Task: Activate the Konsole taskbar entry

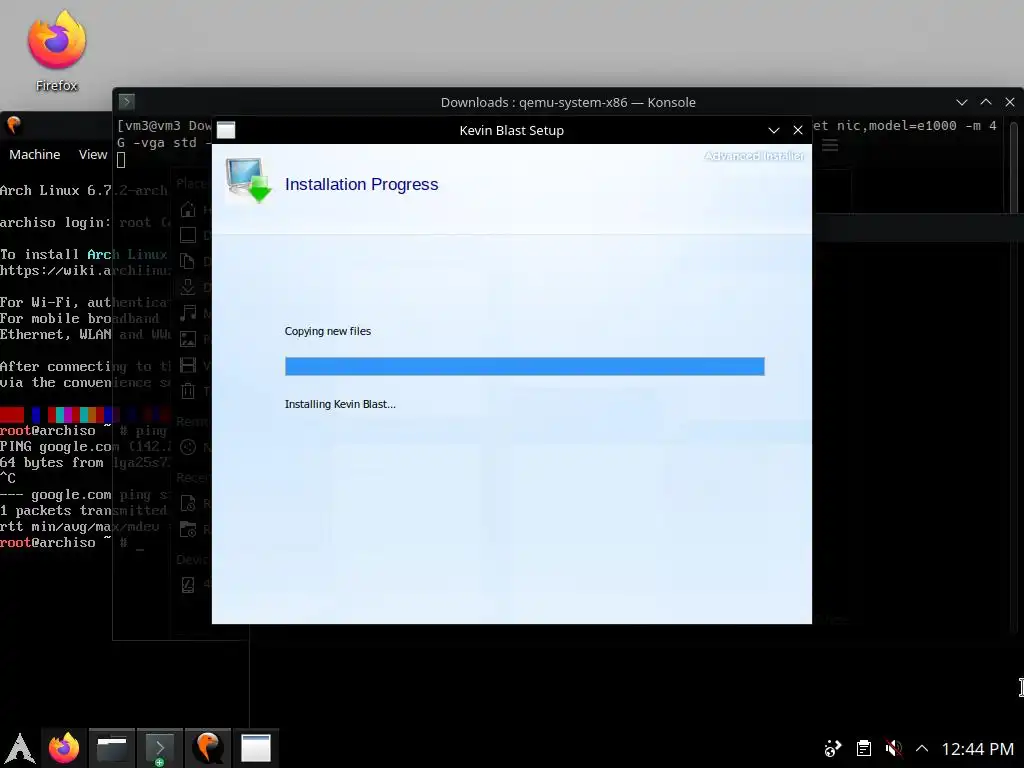Action: (160, 748)
